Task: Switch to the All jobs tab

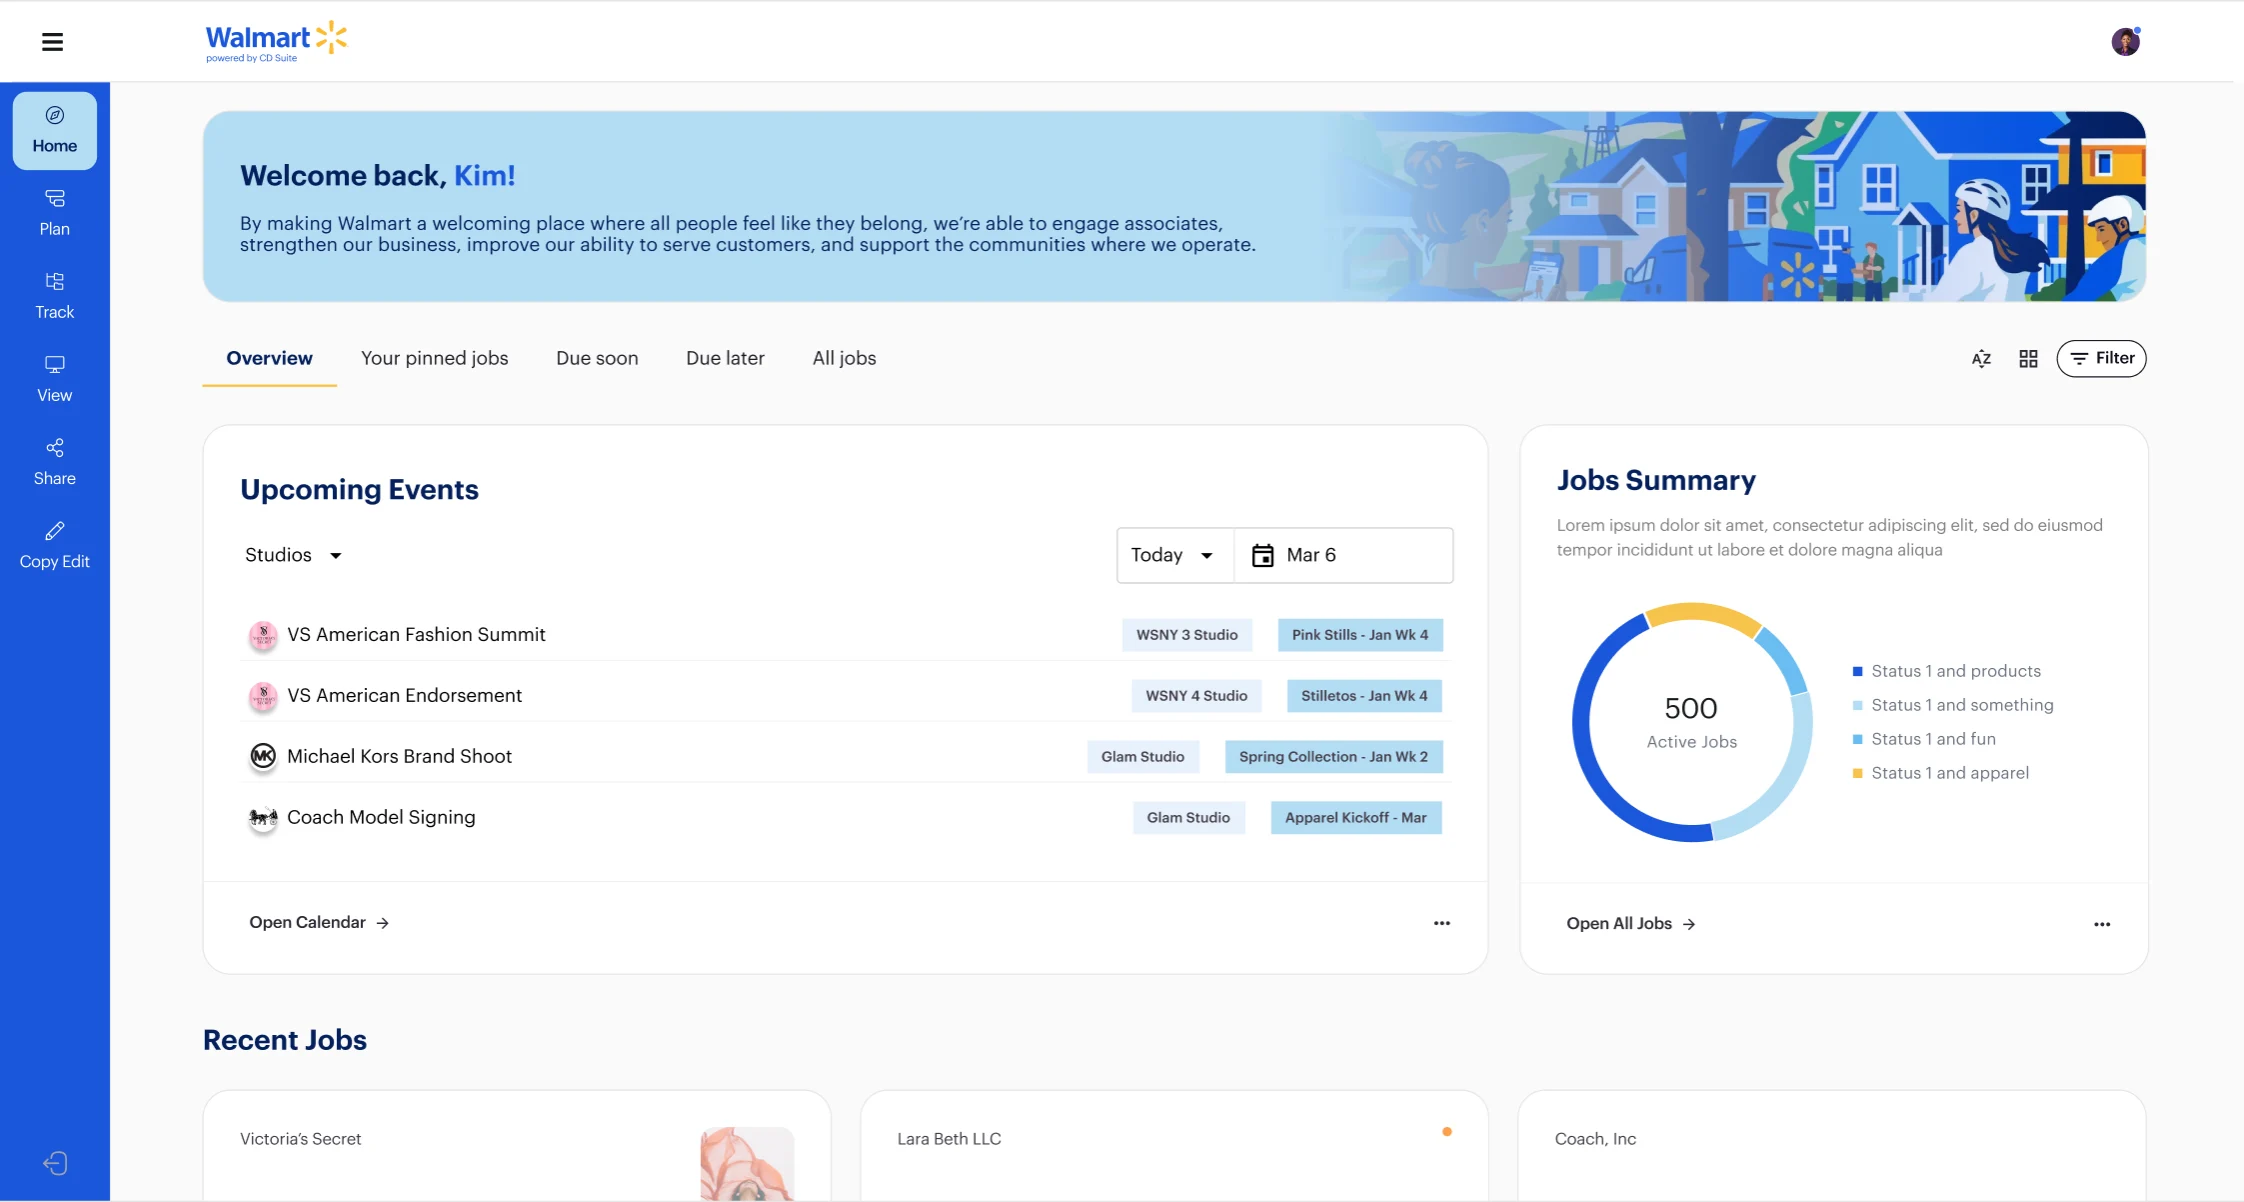Action: click(844, 359)
